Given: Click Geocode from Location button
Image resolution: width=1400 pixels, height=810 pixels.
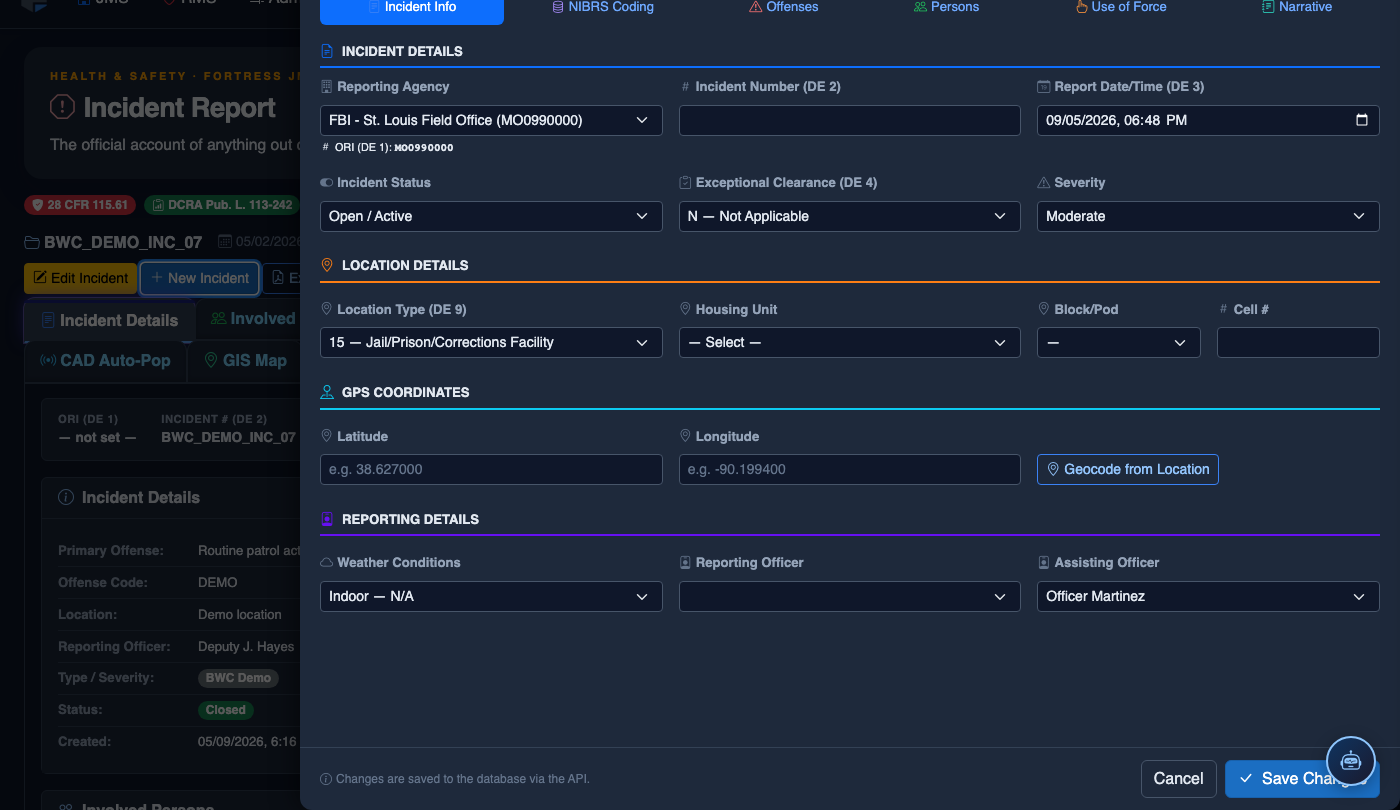Looking at the screenshot, I should [x=1127, y=469].
